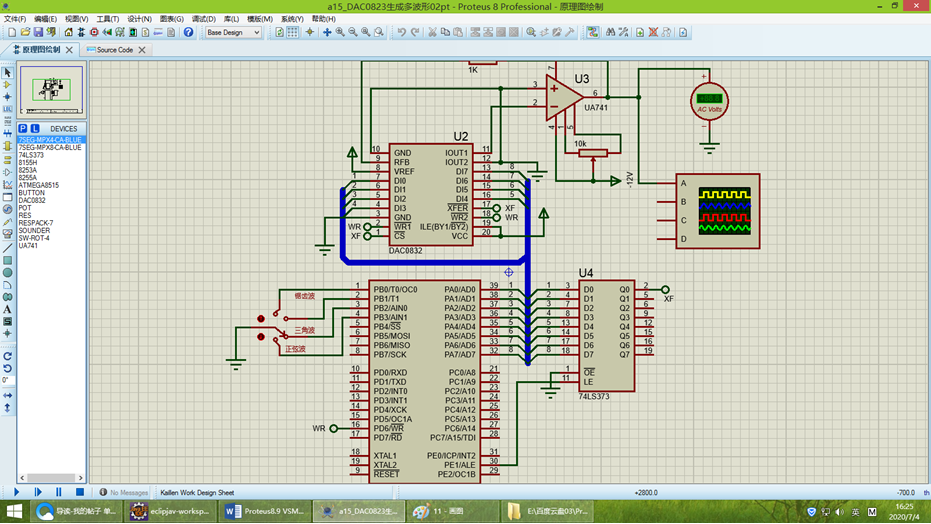Open the 调试(D) menu
931x524 pixels.
click(203, 19)
